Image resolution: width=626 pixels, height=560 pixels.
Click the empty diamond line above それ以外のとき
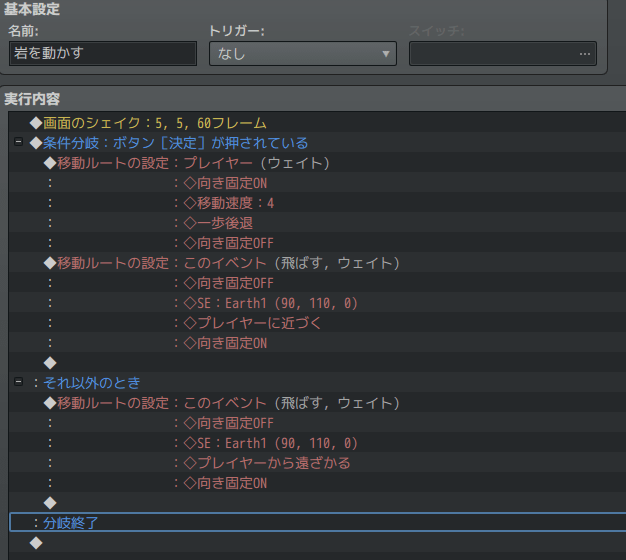click(51, 362)
